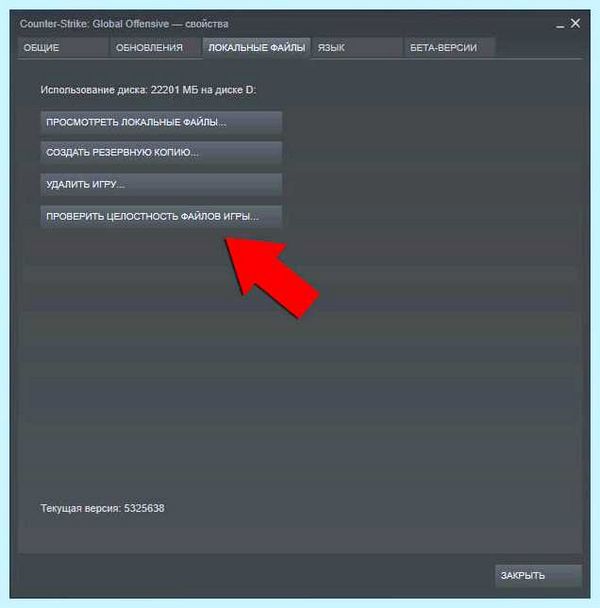Close the properties window with X
Screen dimensions: 600x608
point(576,24)
